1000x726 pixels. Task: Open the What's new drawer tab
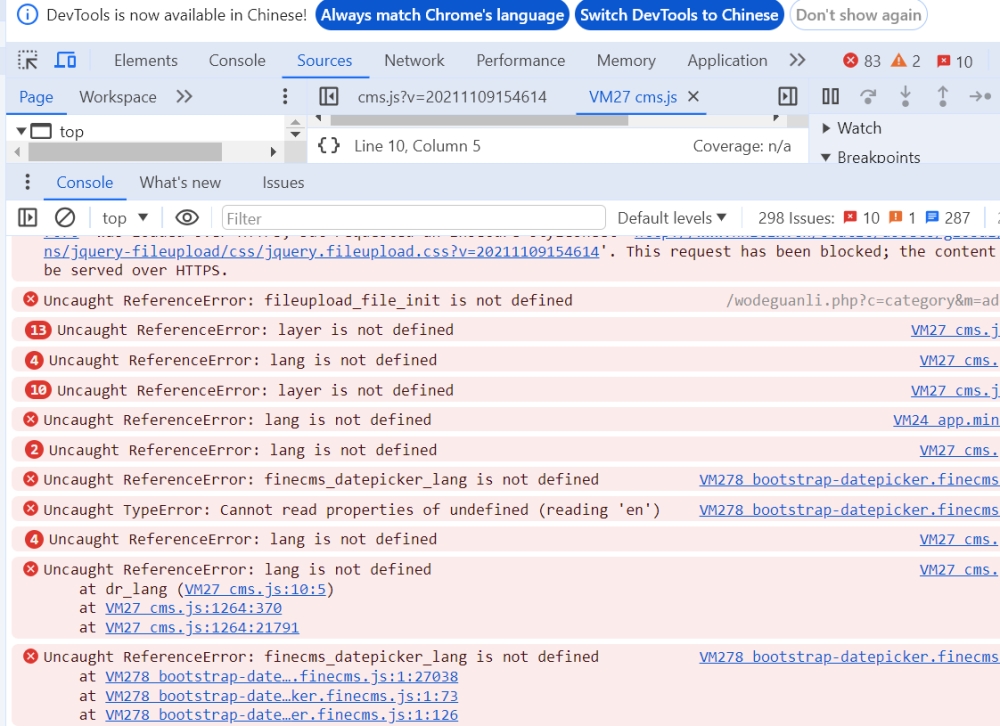click(x=180, y=183)
